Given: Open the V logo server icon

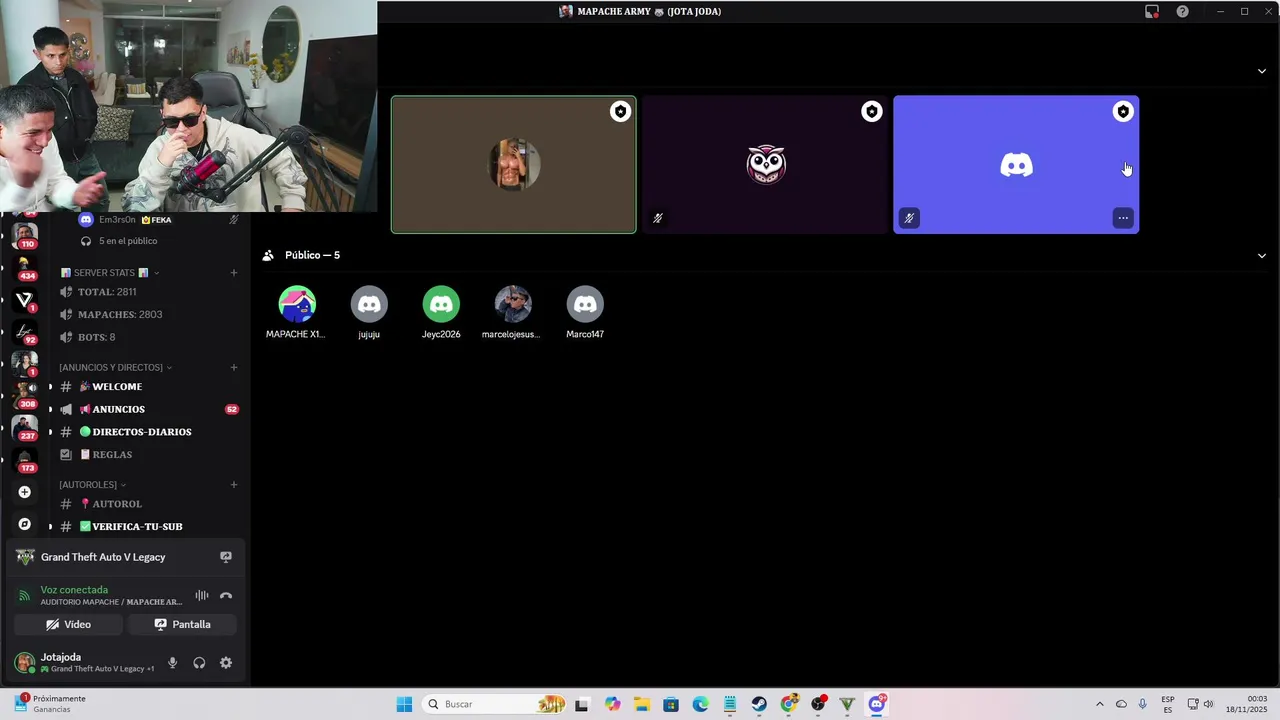Looking at the screenshot, I should point(25,299).
